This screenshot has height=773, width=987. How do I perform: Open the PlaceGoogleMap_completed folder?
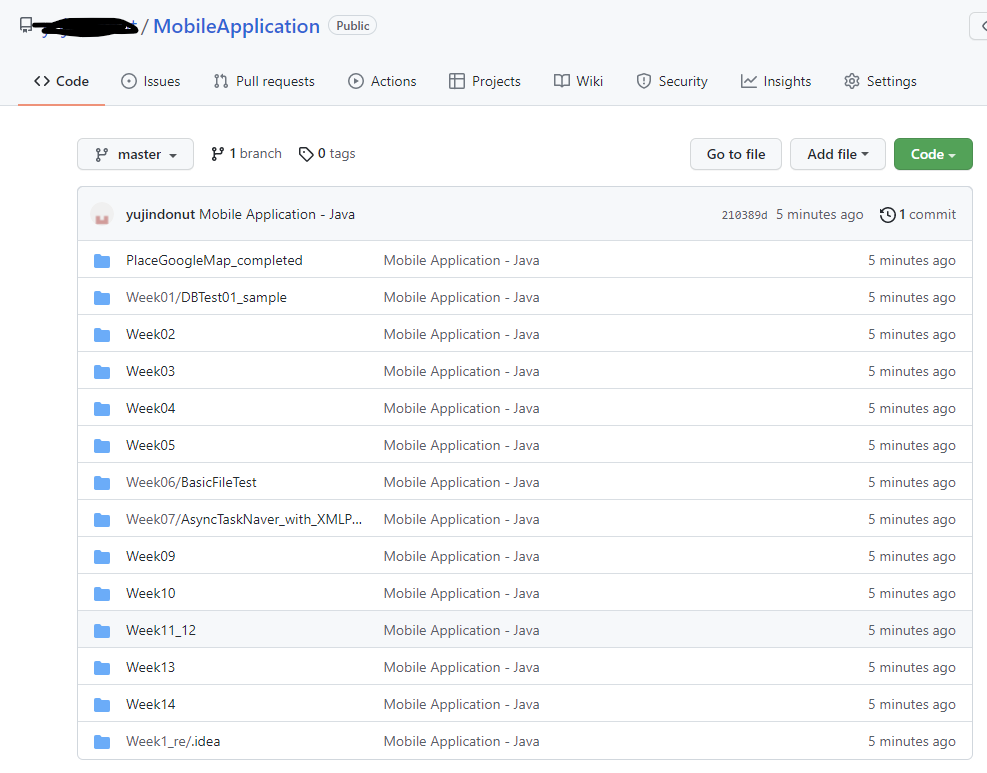pos(214,261)
